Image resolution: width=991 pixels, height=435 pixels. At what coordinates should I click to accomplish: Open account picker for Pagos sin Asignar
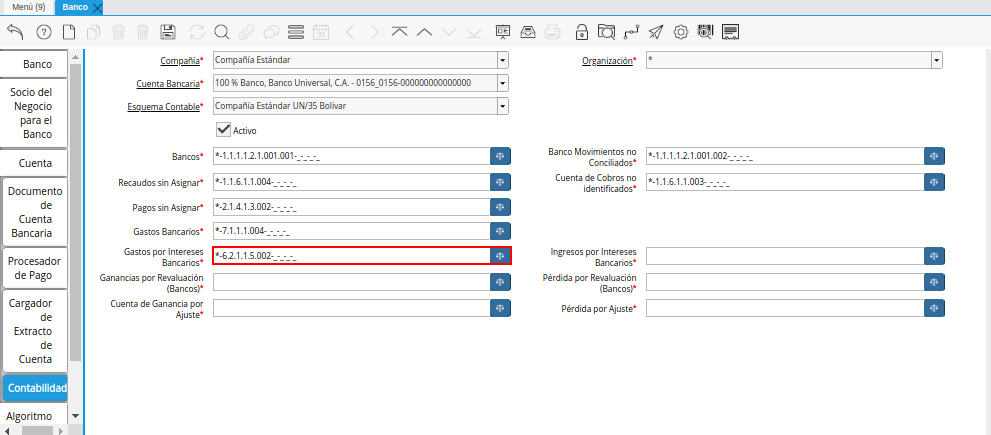click(x=500, y=207)
